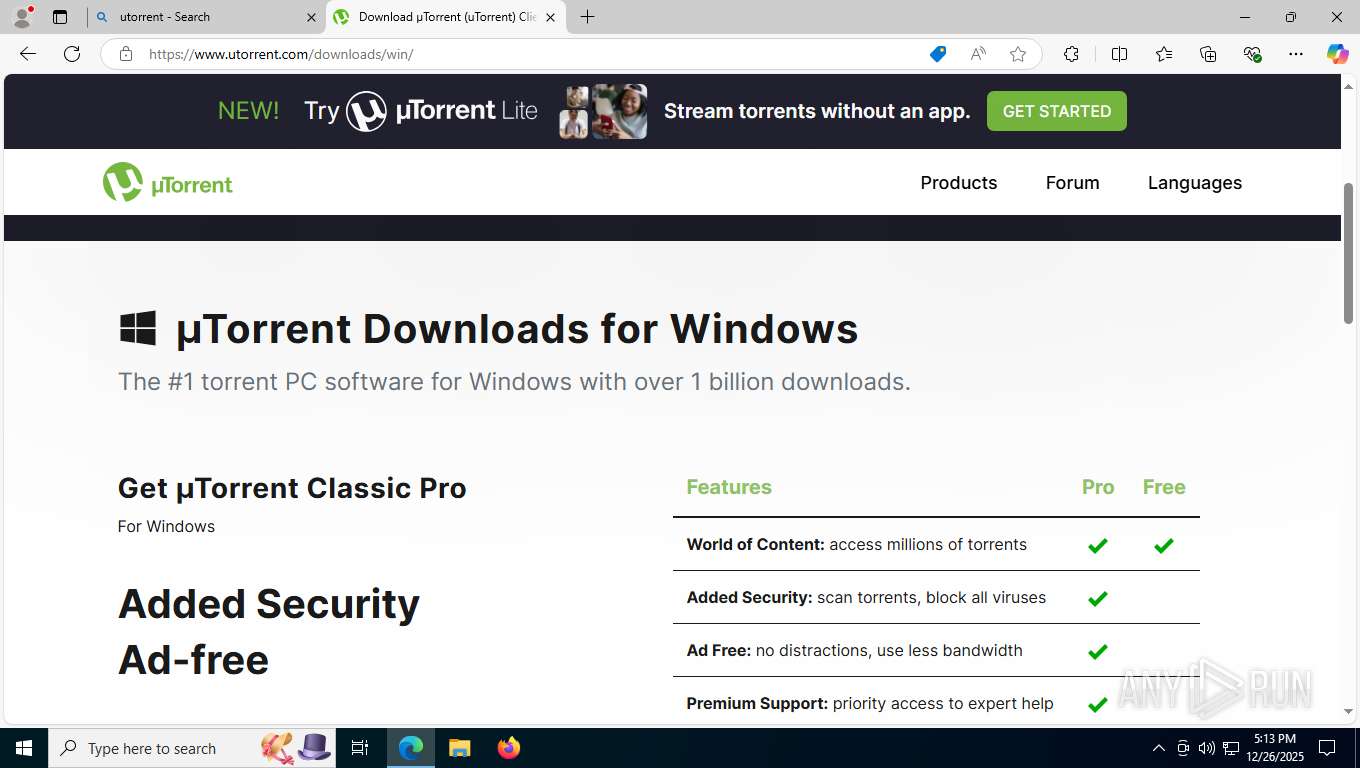The height and width of the screenshot is (768, 1360).
Task: Launch the Copilot sidebar icon
Action: point(1337,54)
